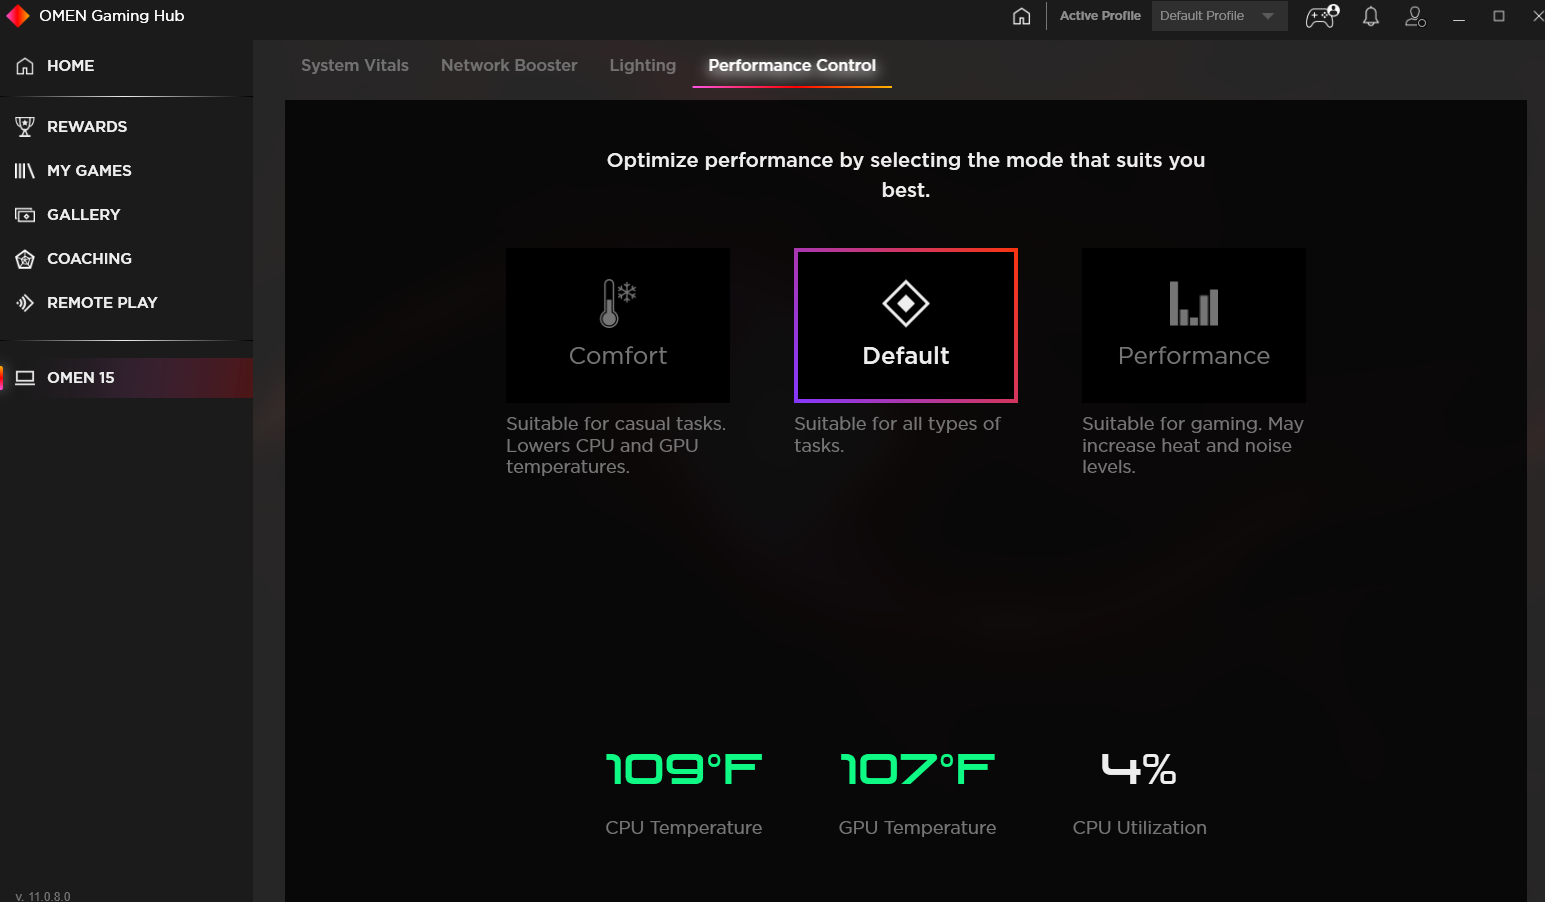Open the Default Profile dropdown
The image size is (1545, 902).
point(1219,15)
